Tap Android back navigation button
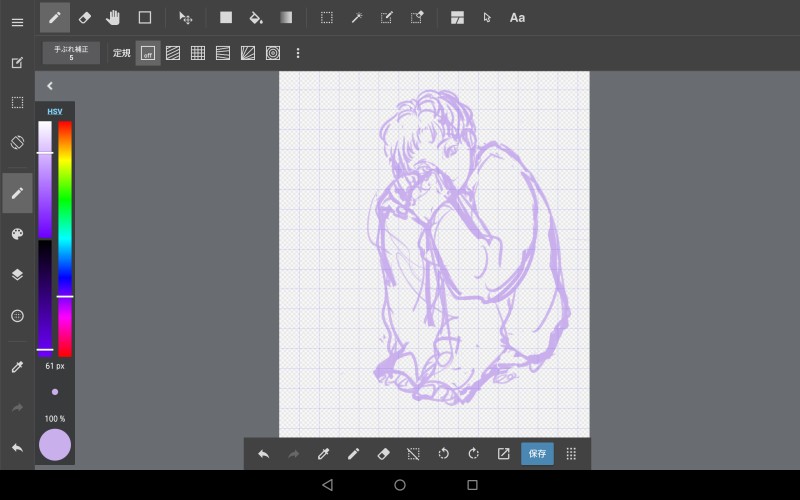Viewport: 800px width, 500px height. pos(328,485)
